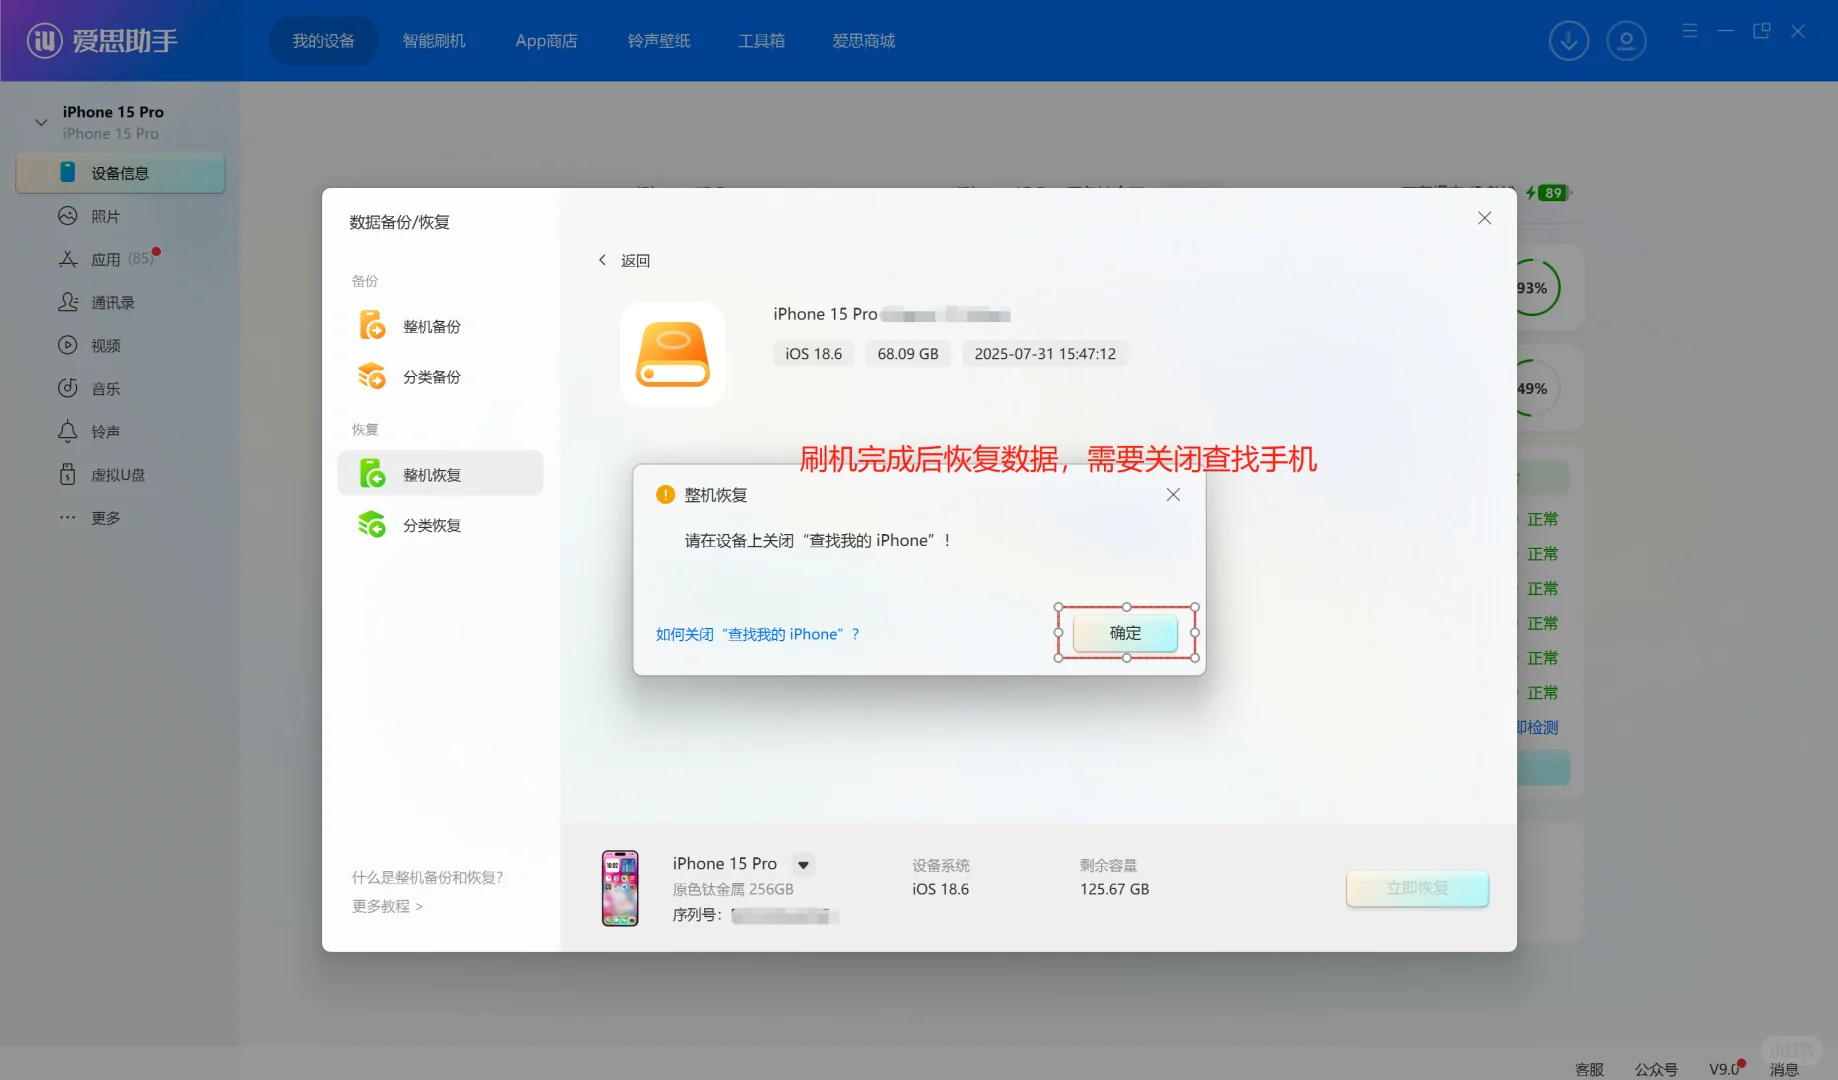Confirm by clicking the 确定 button
1838x1080 pixels.
[1124, 633]
